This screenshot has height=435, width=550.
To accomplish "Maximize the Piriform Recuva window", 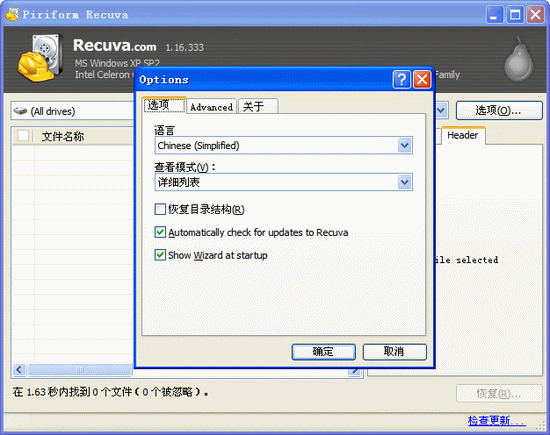I will [x=515, y=15].
